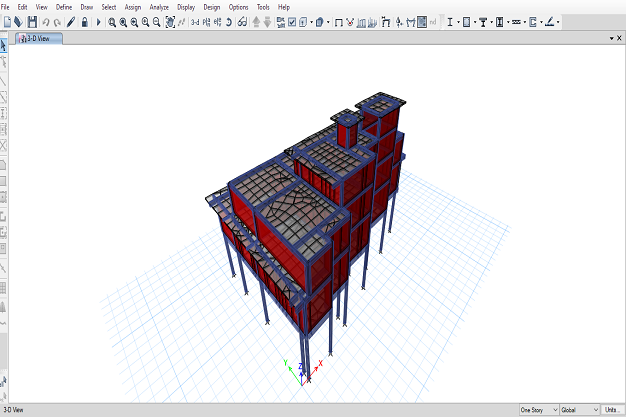Screen dimensions: 626x417
Task: Select the Pan hand tool
Action: coord(170,22)
